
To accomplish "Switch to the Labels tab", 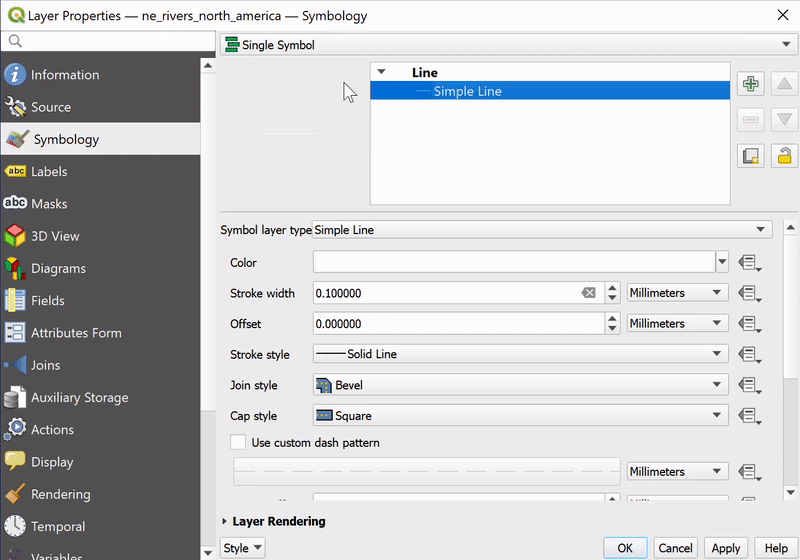I will [x=49, y=172].
